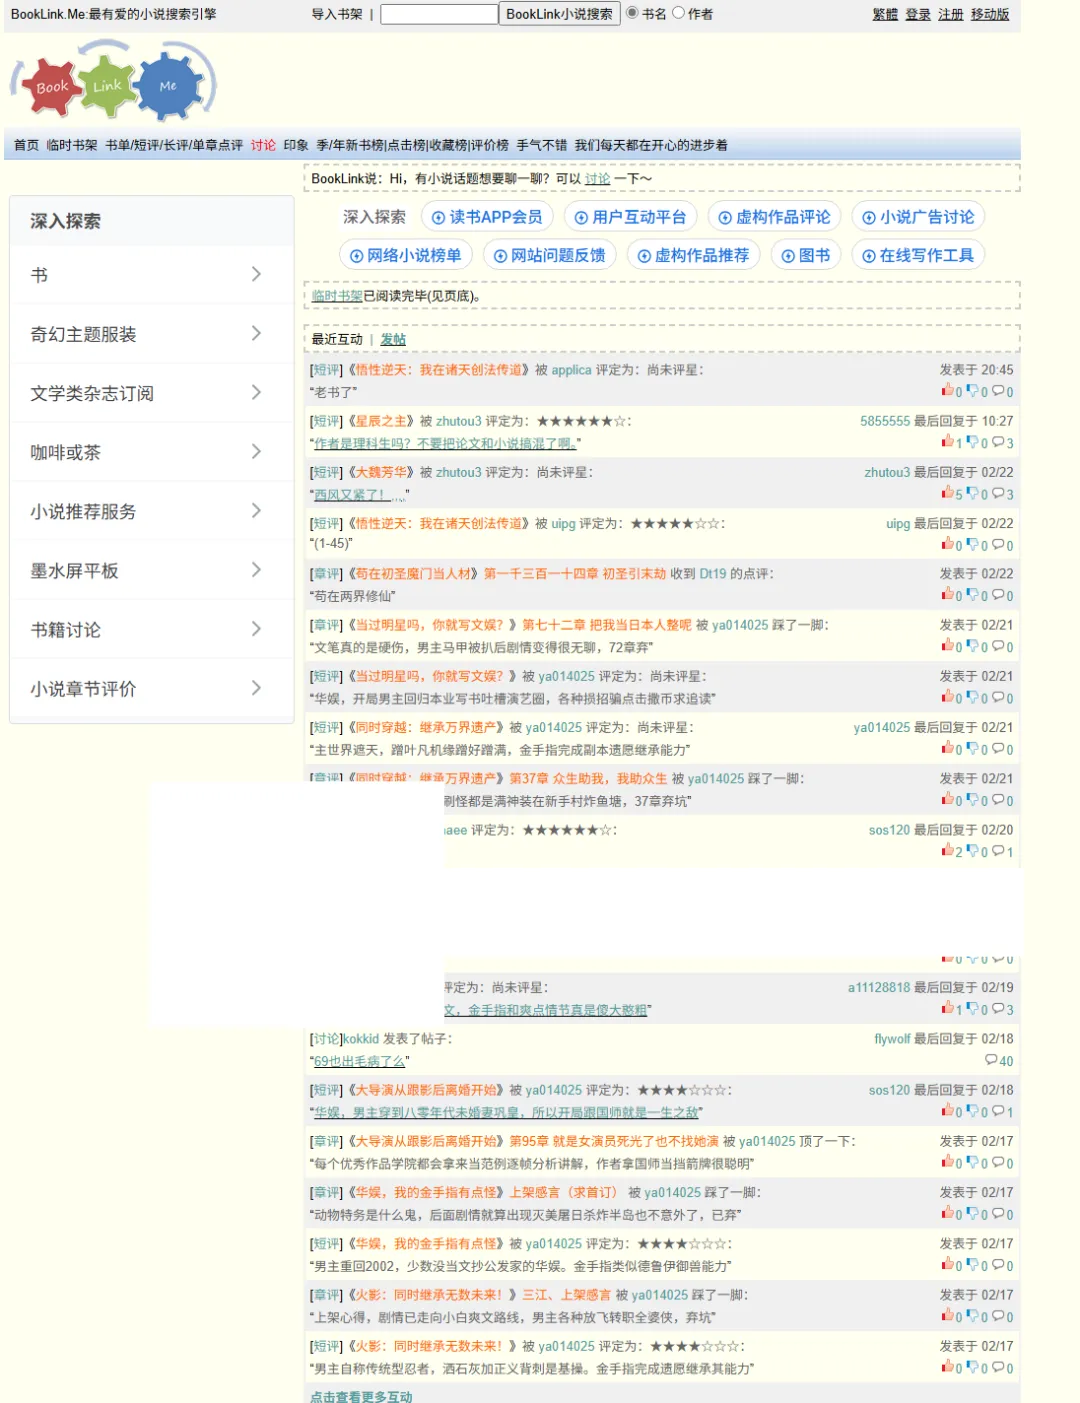Click 点击查看更多互动 at the bottom
The height and width of the screenshot is (1403, 1080).
coord(361,1396)
